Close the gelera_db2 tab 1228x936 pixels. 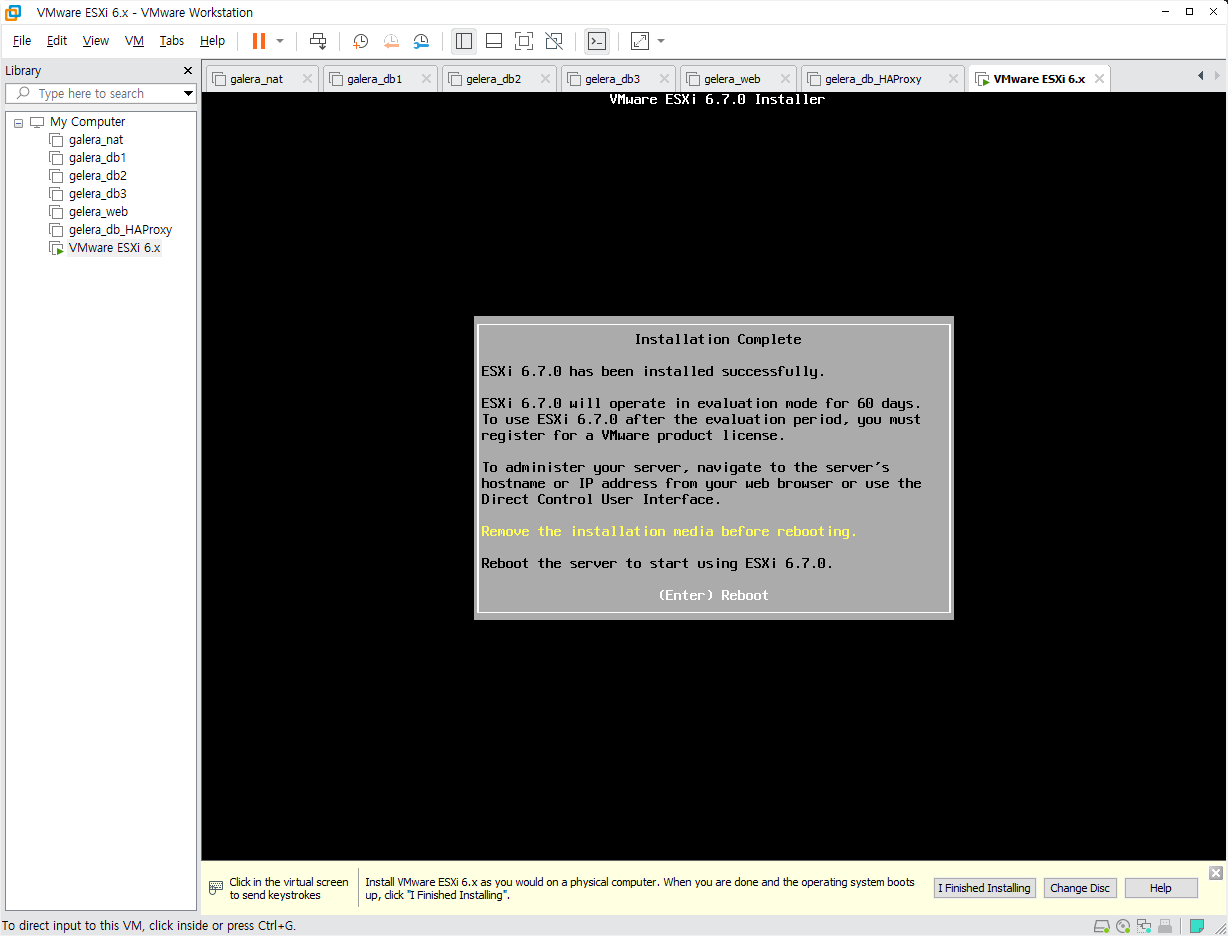546,79
